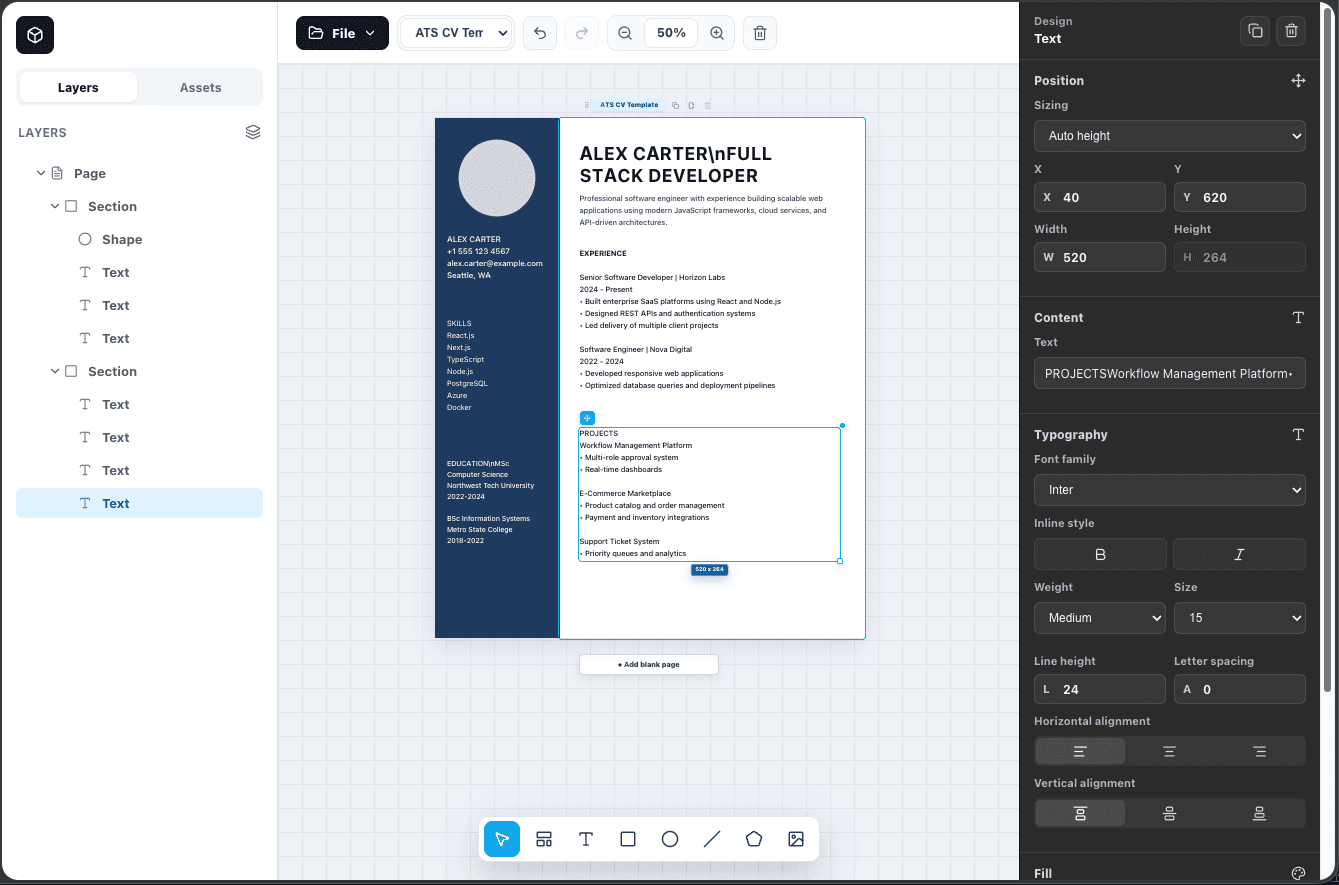1339x885 pixels.
Task: Select the Rectangle shape tool
Action: pyautogui.click(x=628, y=839)
